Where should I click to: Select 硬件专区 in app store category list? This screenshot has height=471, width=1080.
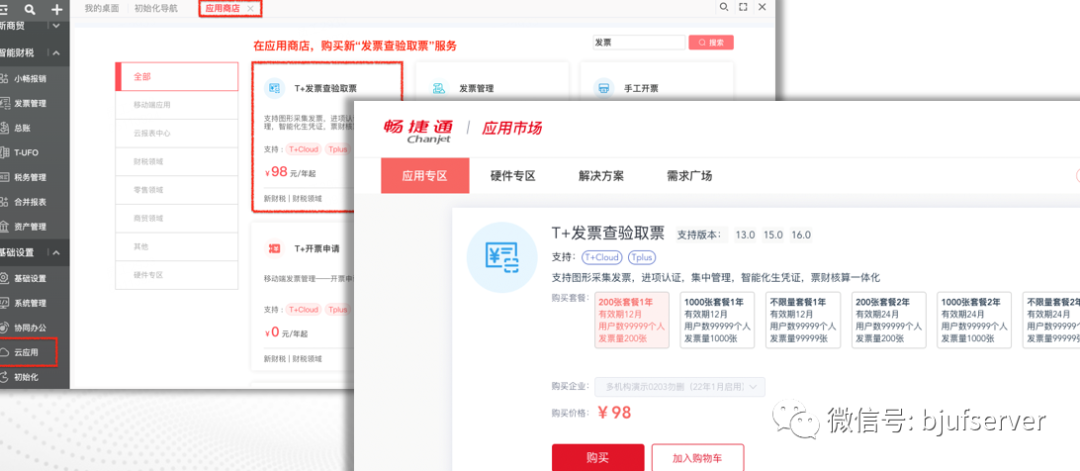pos(176,275)
